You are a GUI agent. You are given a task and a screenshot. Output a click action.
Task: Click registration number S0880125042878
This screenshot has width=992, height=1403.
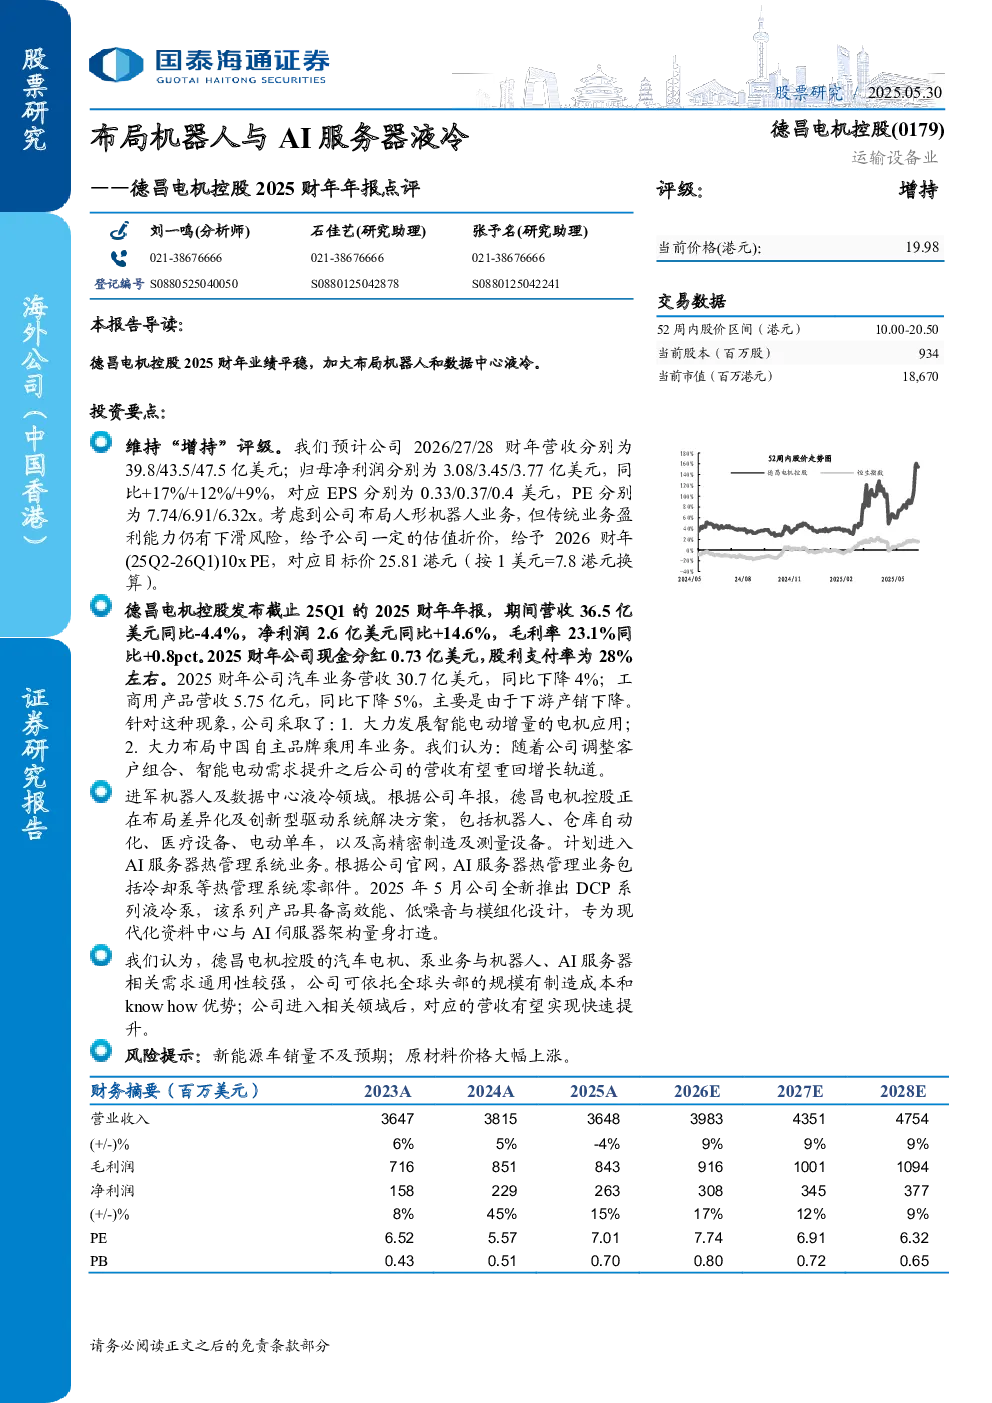(355, 284)
